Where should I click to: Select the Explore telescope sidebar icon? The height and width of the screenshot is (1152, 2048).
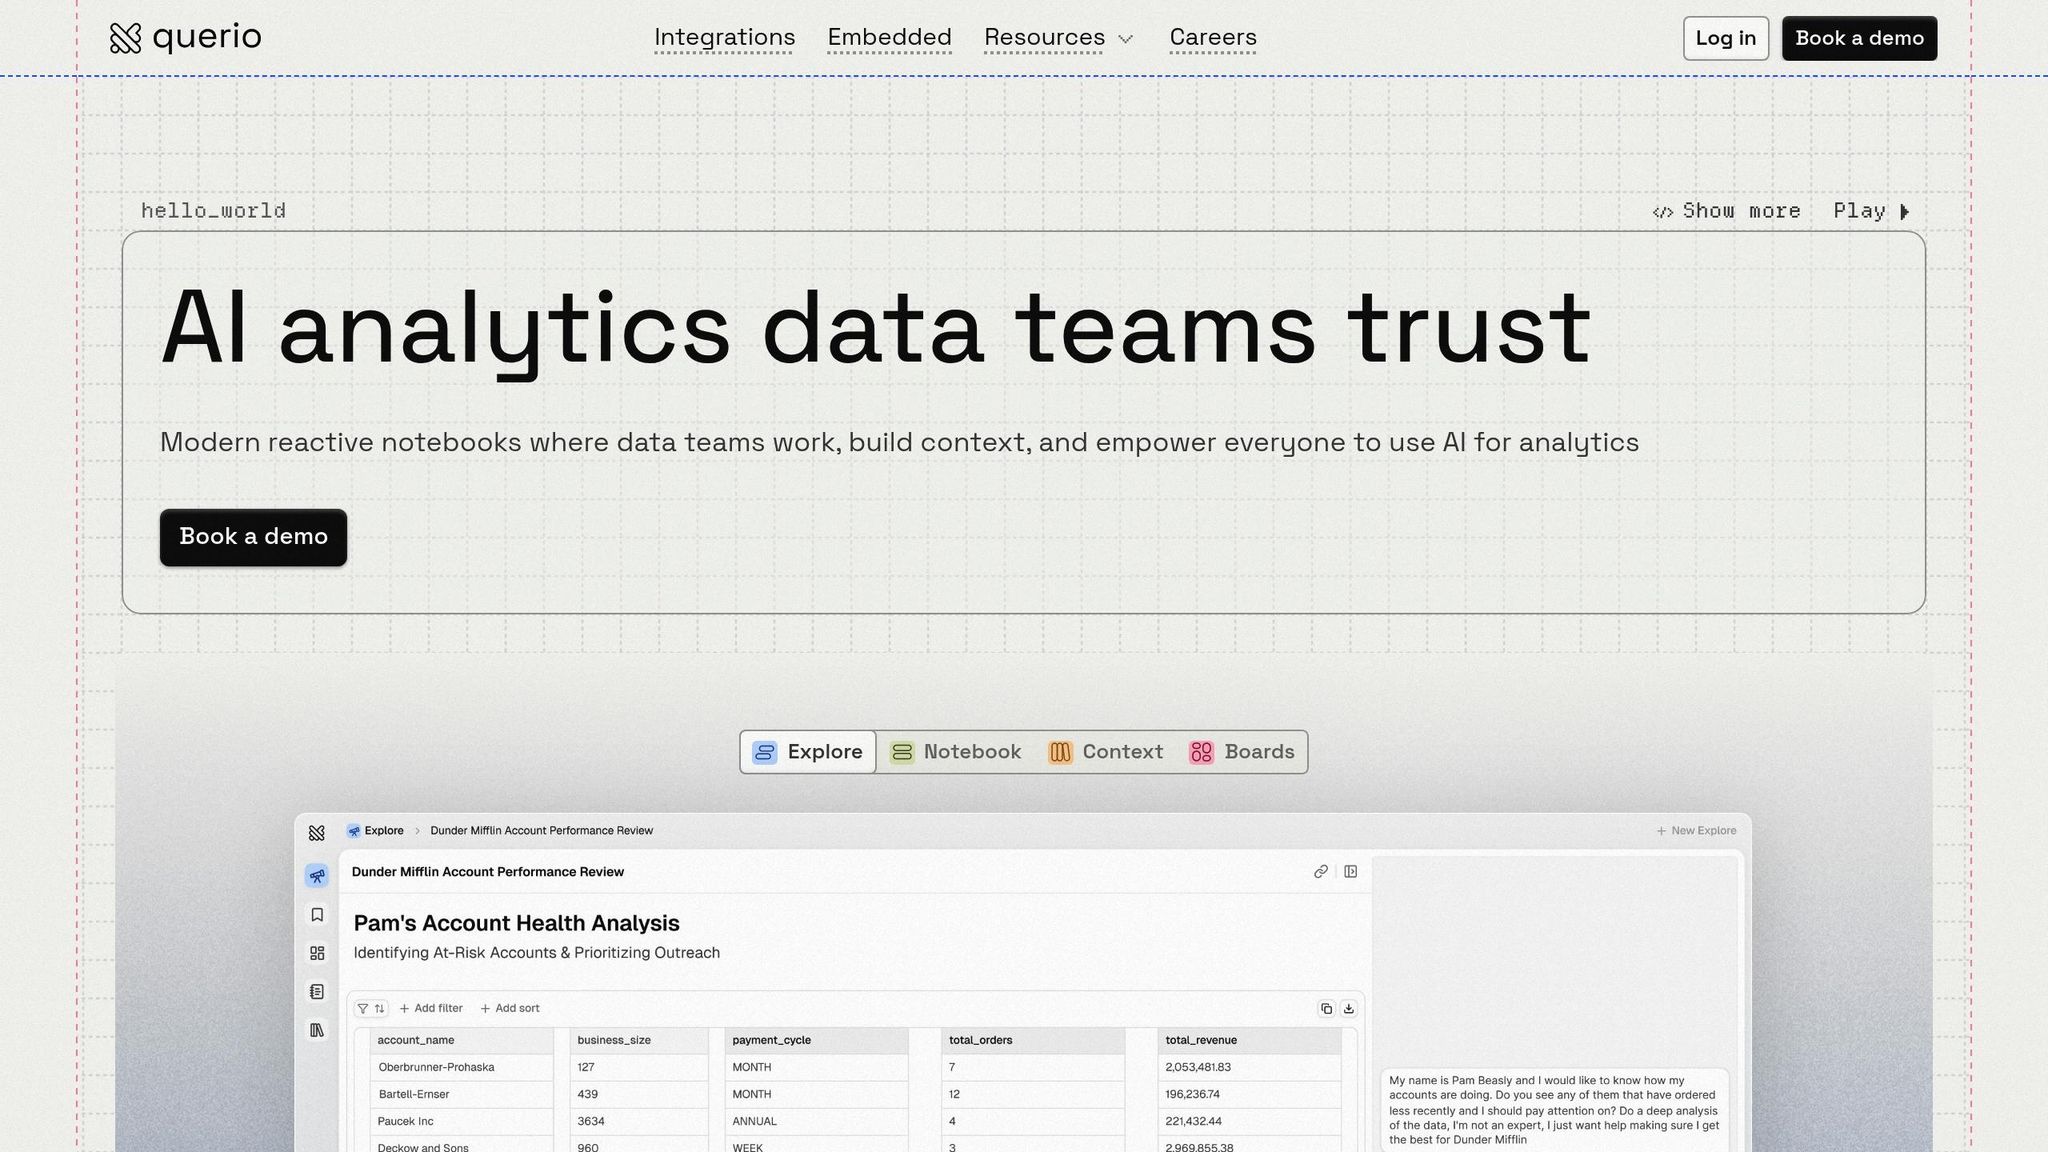[317, 876]
